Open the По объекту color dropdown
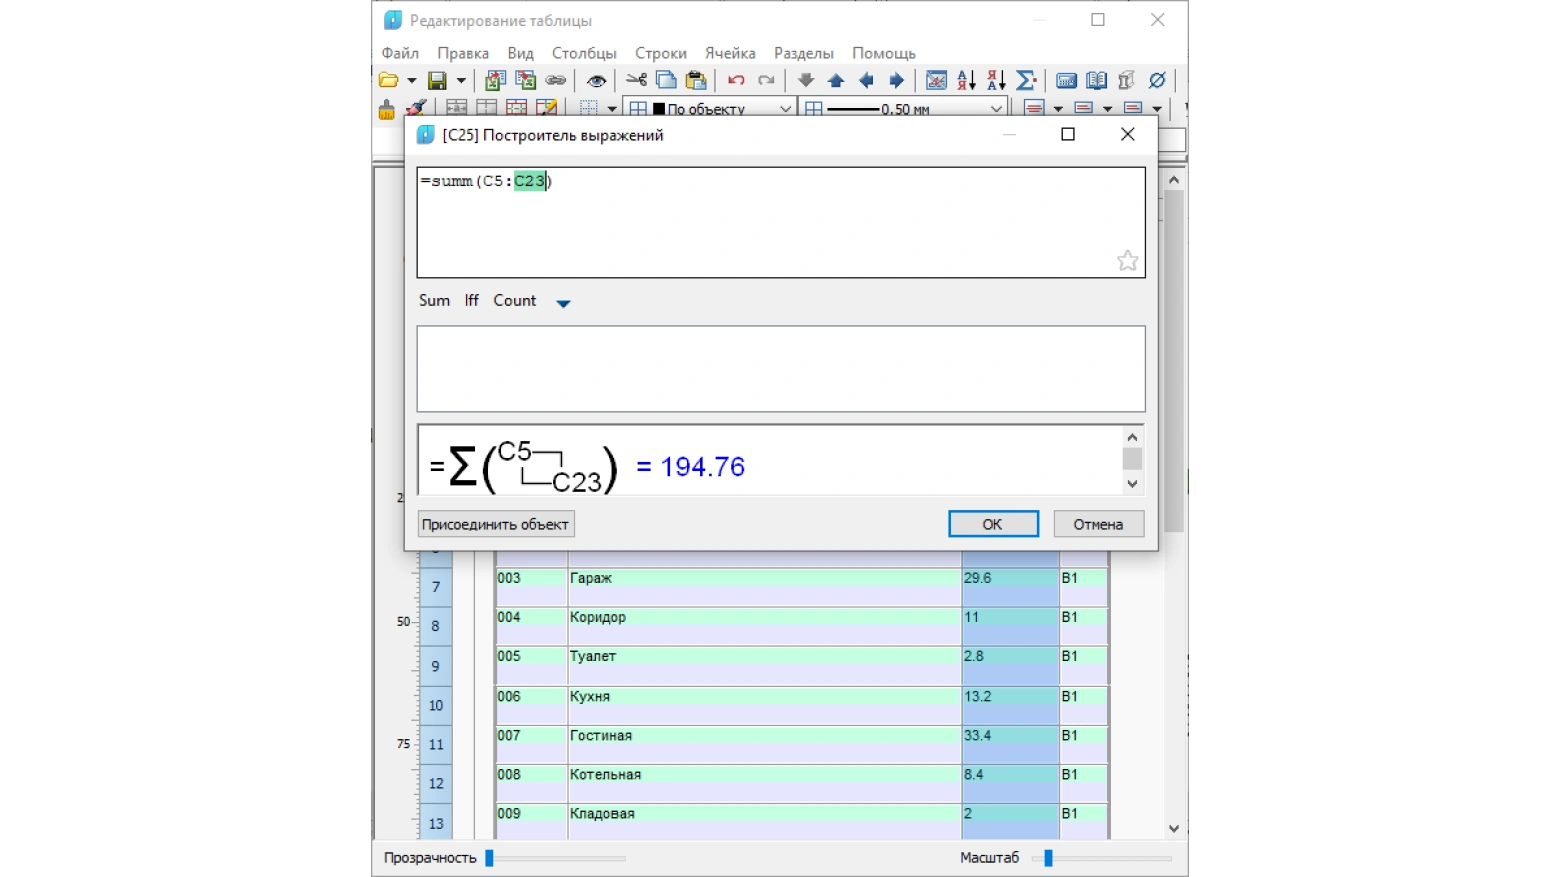Screen dimensions: 1560x877 pos(785,108)
